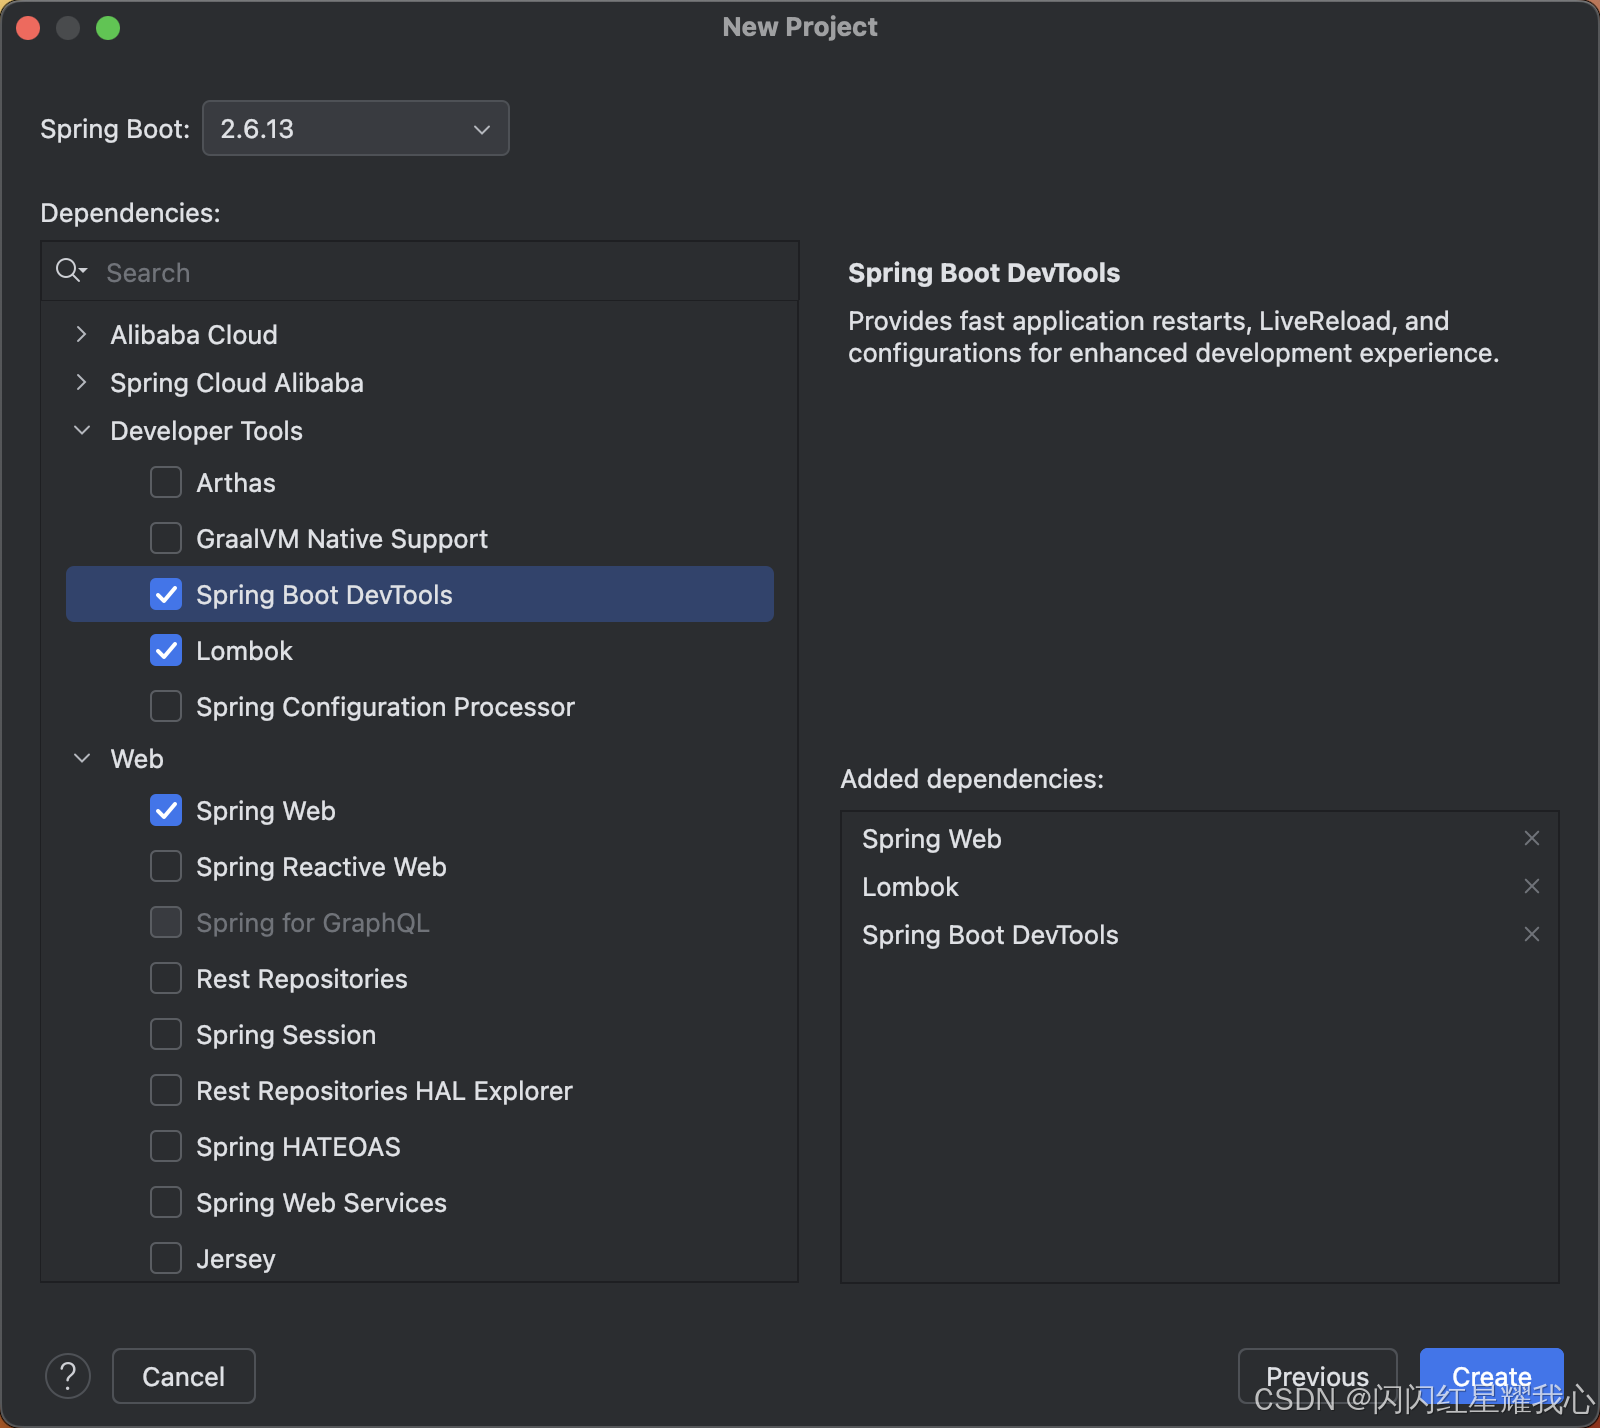Click the green zoom window button
Screen dimensions: 1600x1428
pos(108,28)
